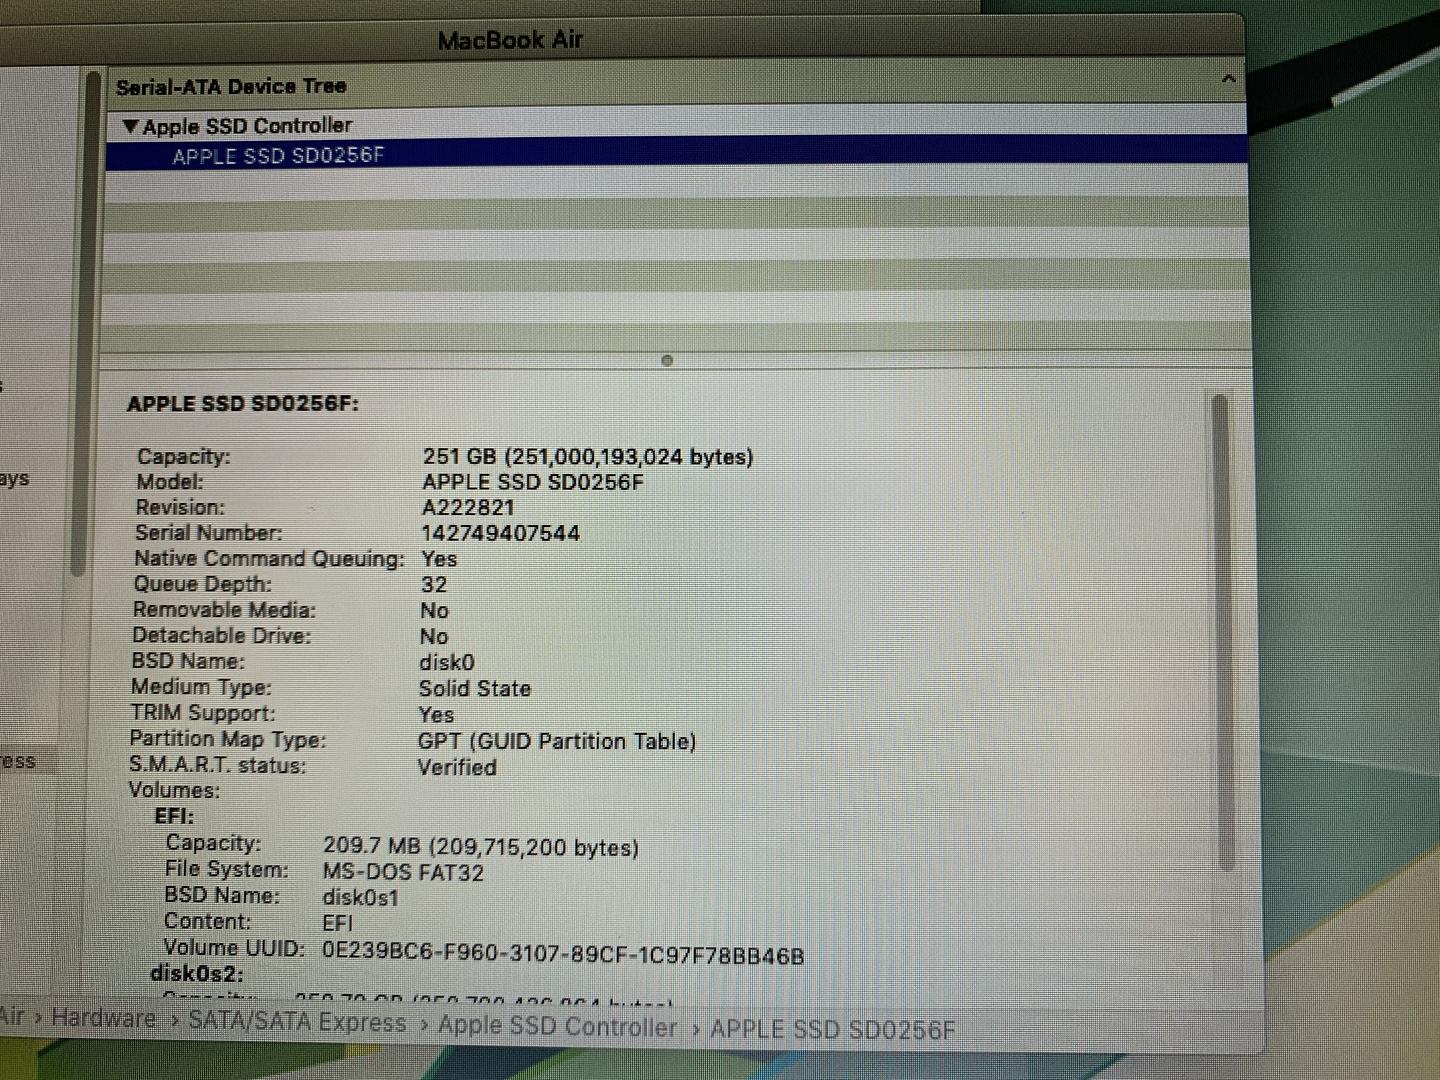Click the Volume UUID: label
This screenshot has width=1440, height=1080.
click(x=234, y=947)
